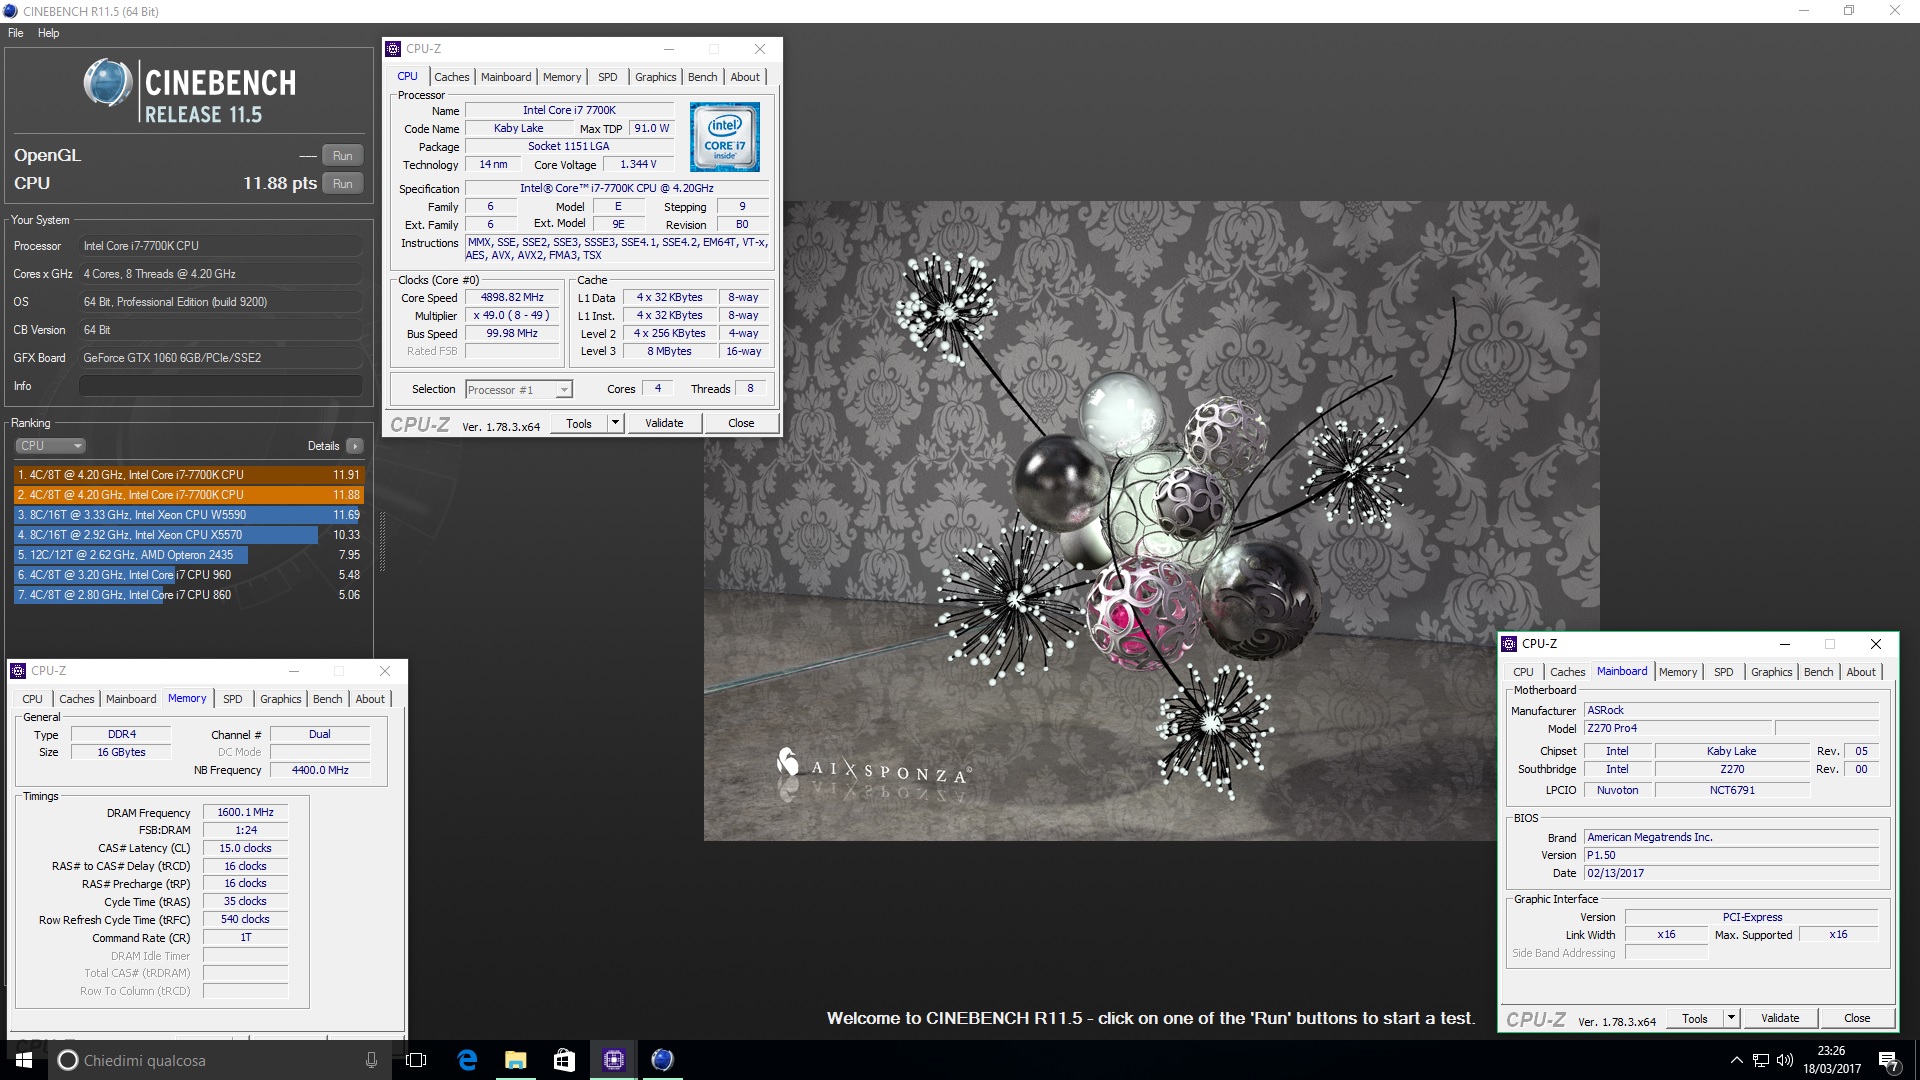
Task: Click Tools button in Mainboard CPU-Z window
Action: tap(1695, 1019)
